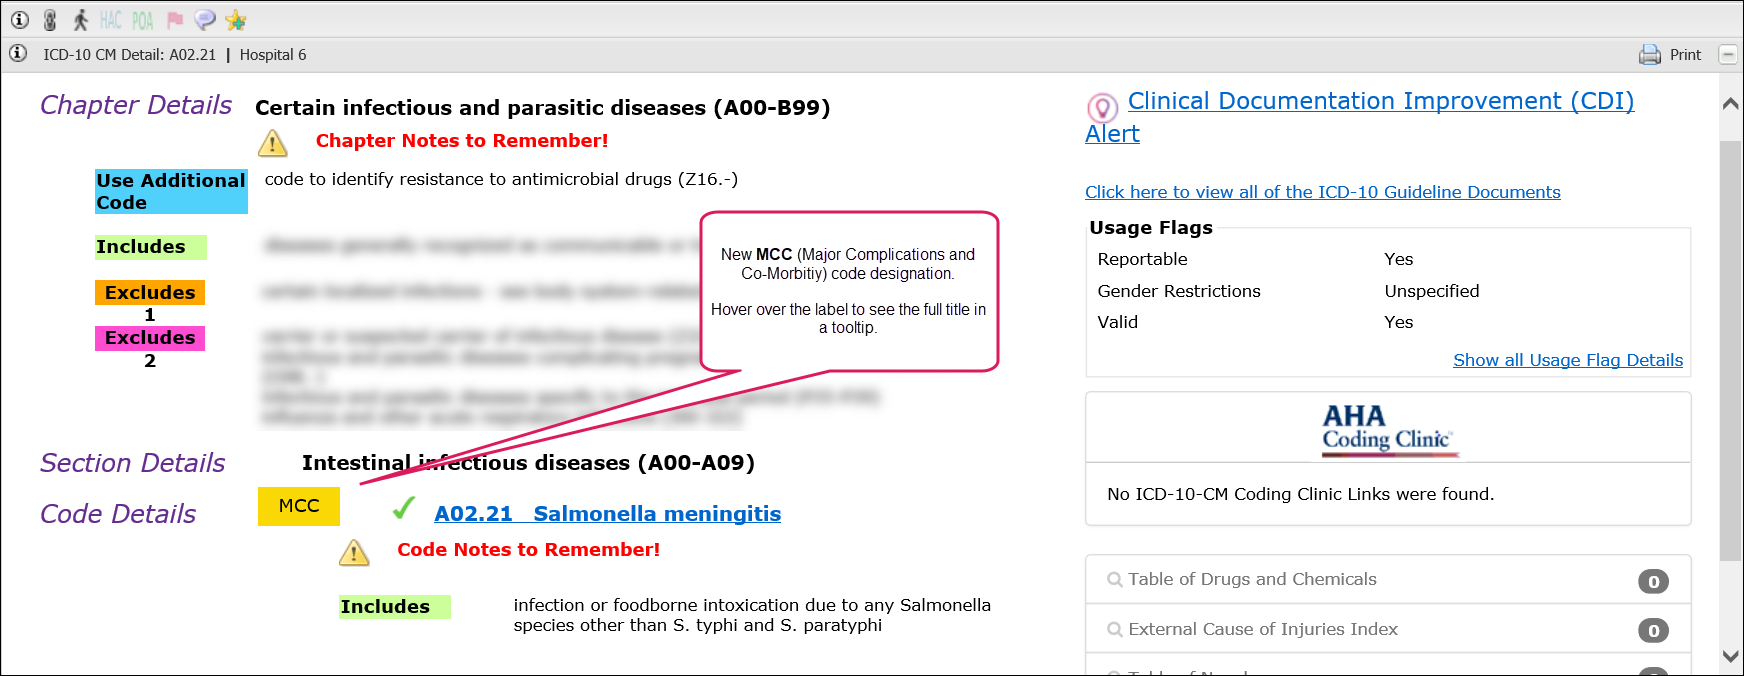Open the speech bubble comment icon
Screen dimensions: 1744x676
click(205, 20)
